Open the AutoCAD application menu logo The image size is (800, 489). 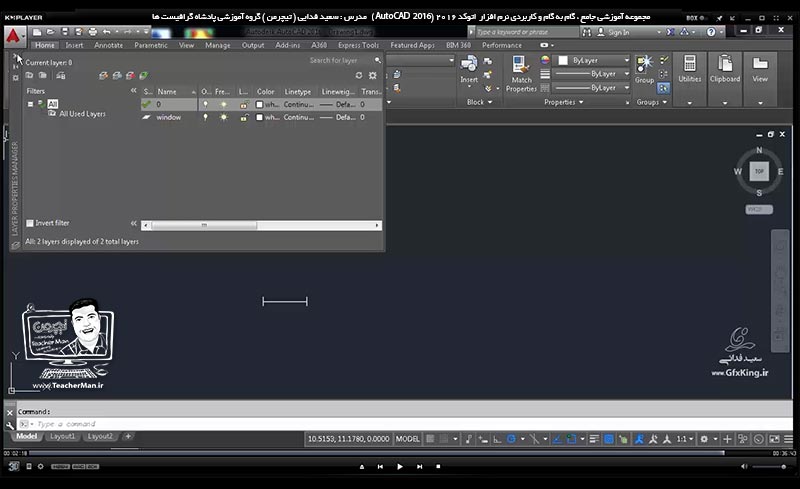(13, 36)
